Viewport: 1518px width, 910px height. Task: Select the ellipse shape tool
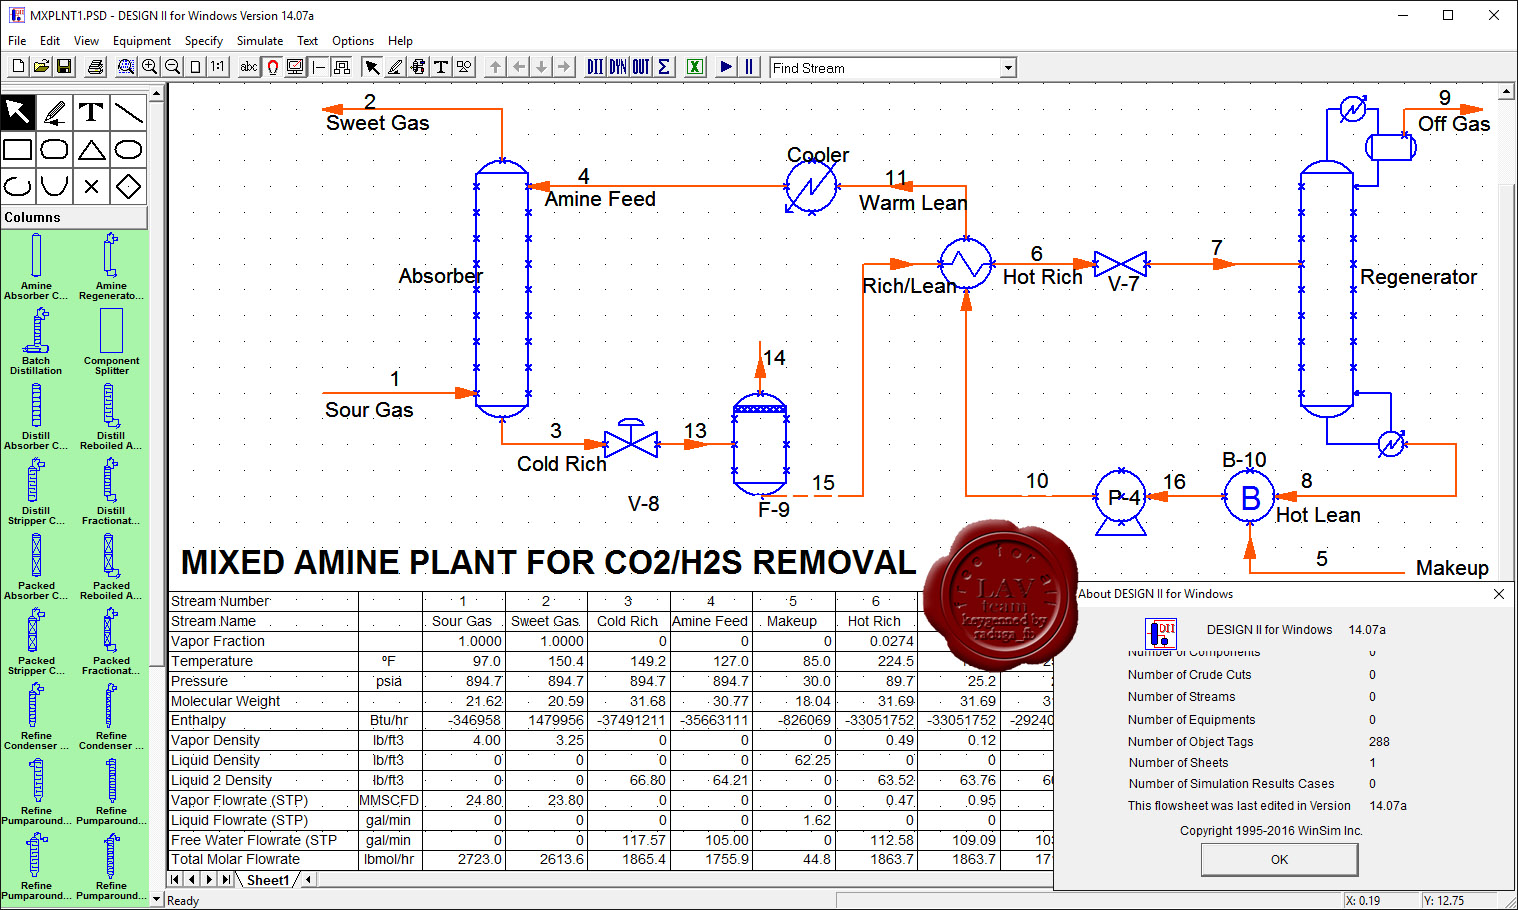tap(129, 150)
